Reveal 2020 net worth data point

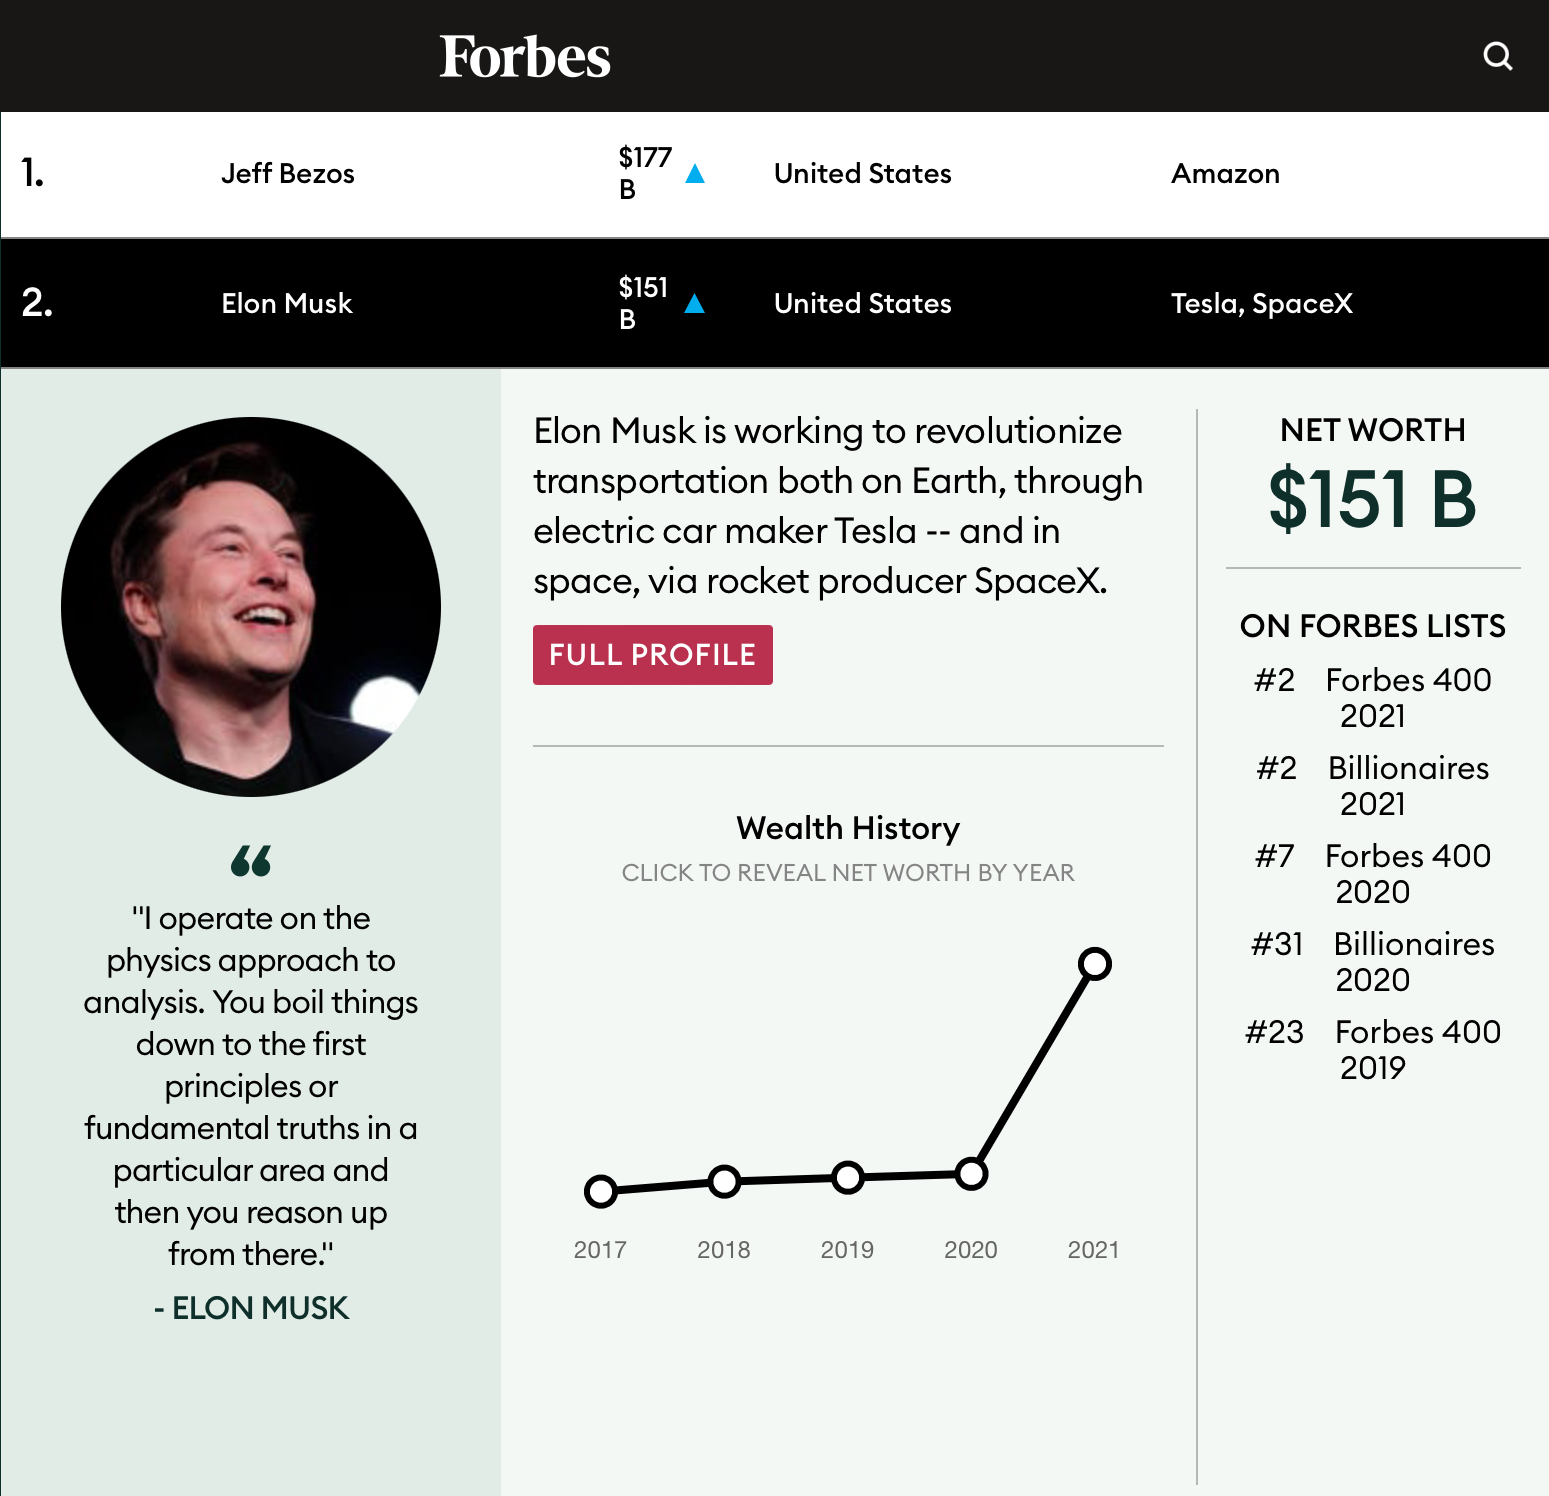[x=971, y=1174]
